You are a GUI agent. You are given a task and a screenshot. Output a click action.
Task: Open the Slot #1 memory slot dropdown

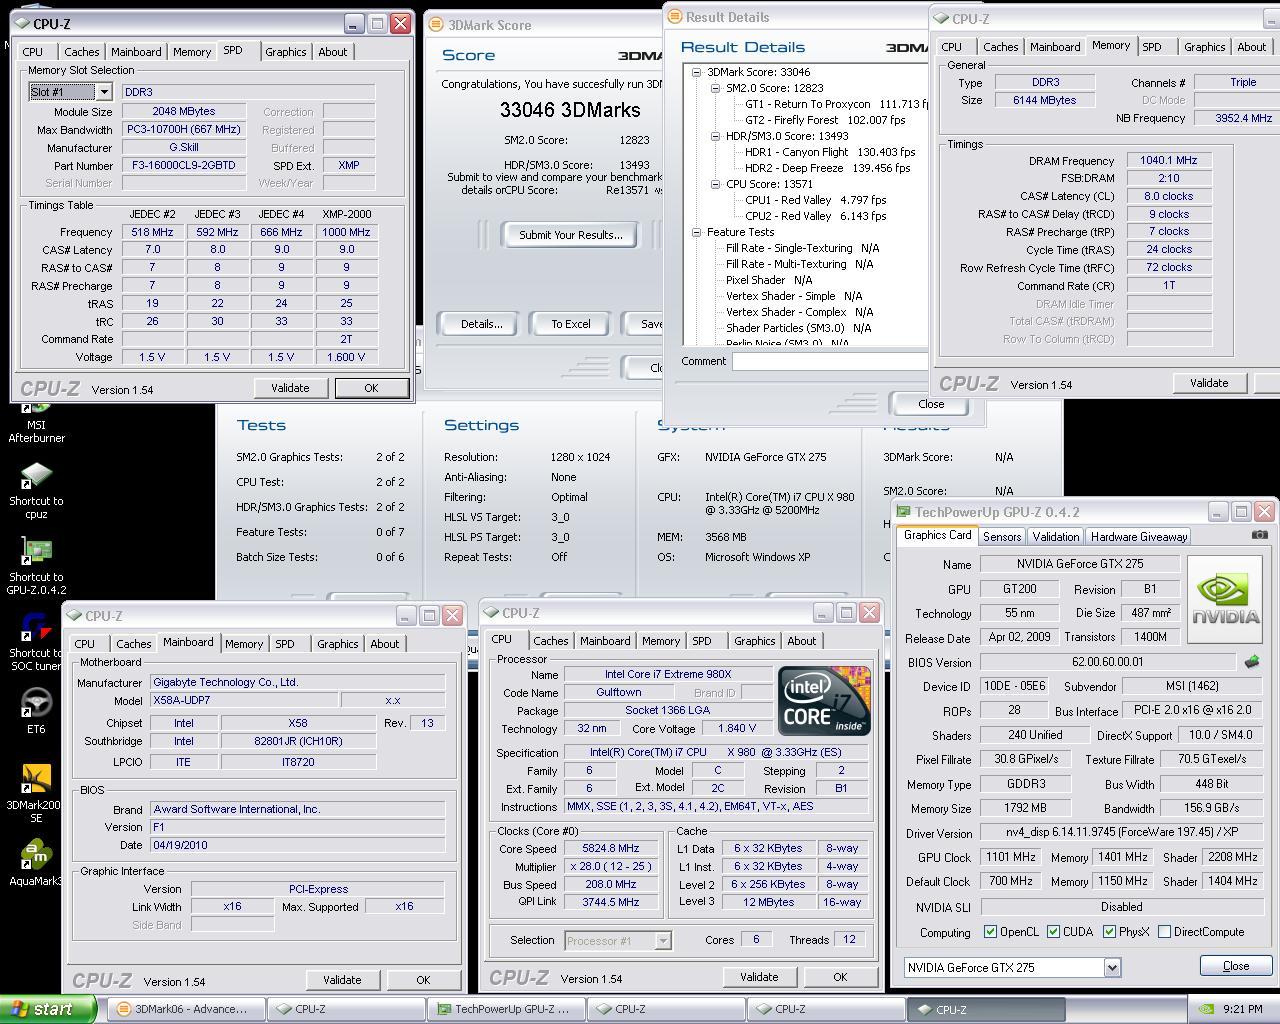[x=103, y=92]
